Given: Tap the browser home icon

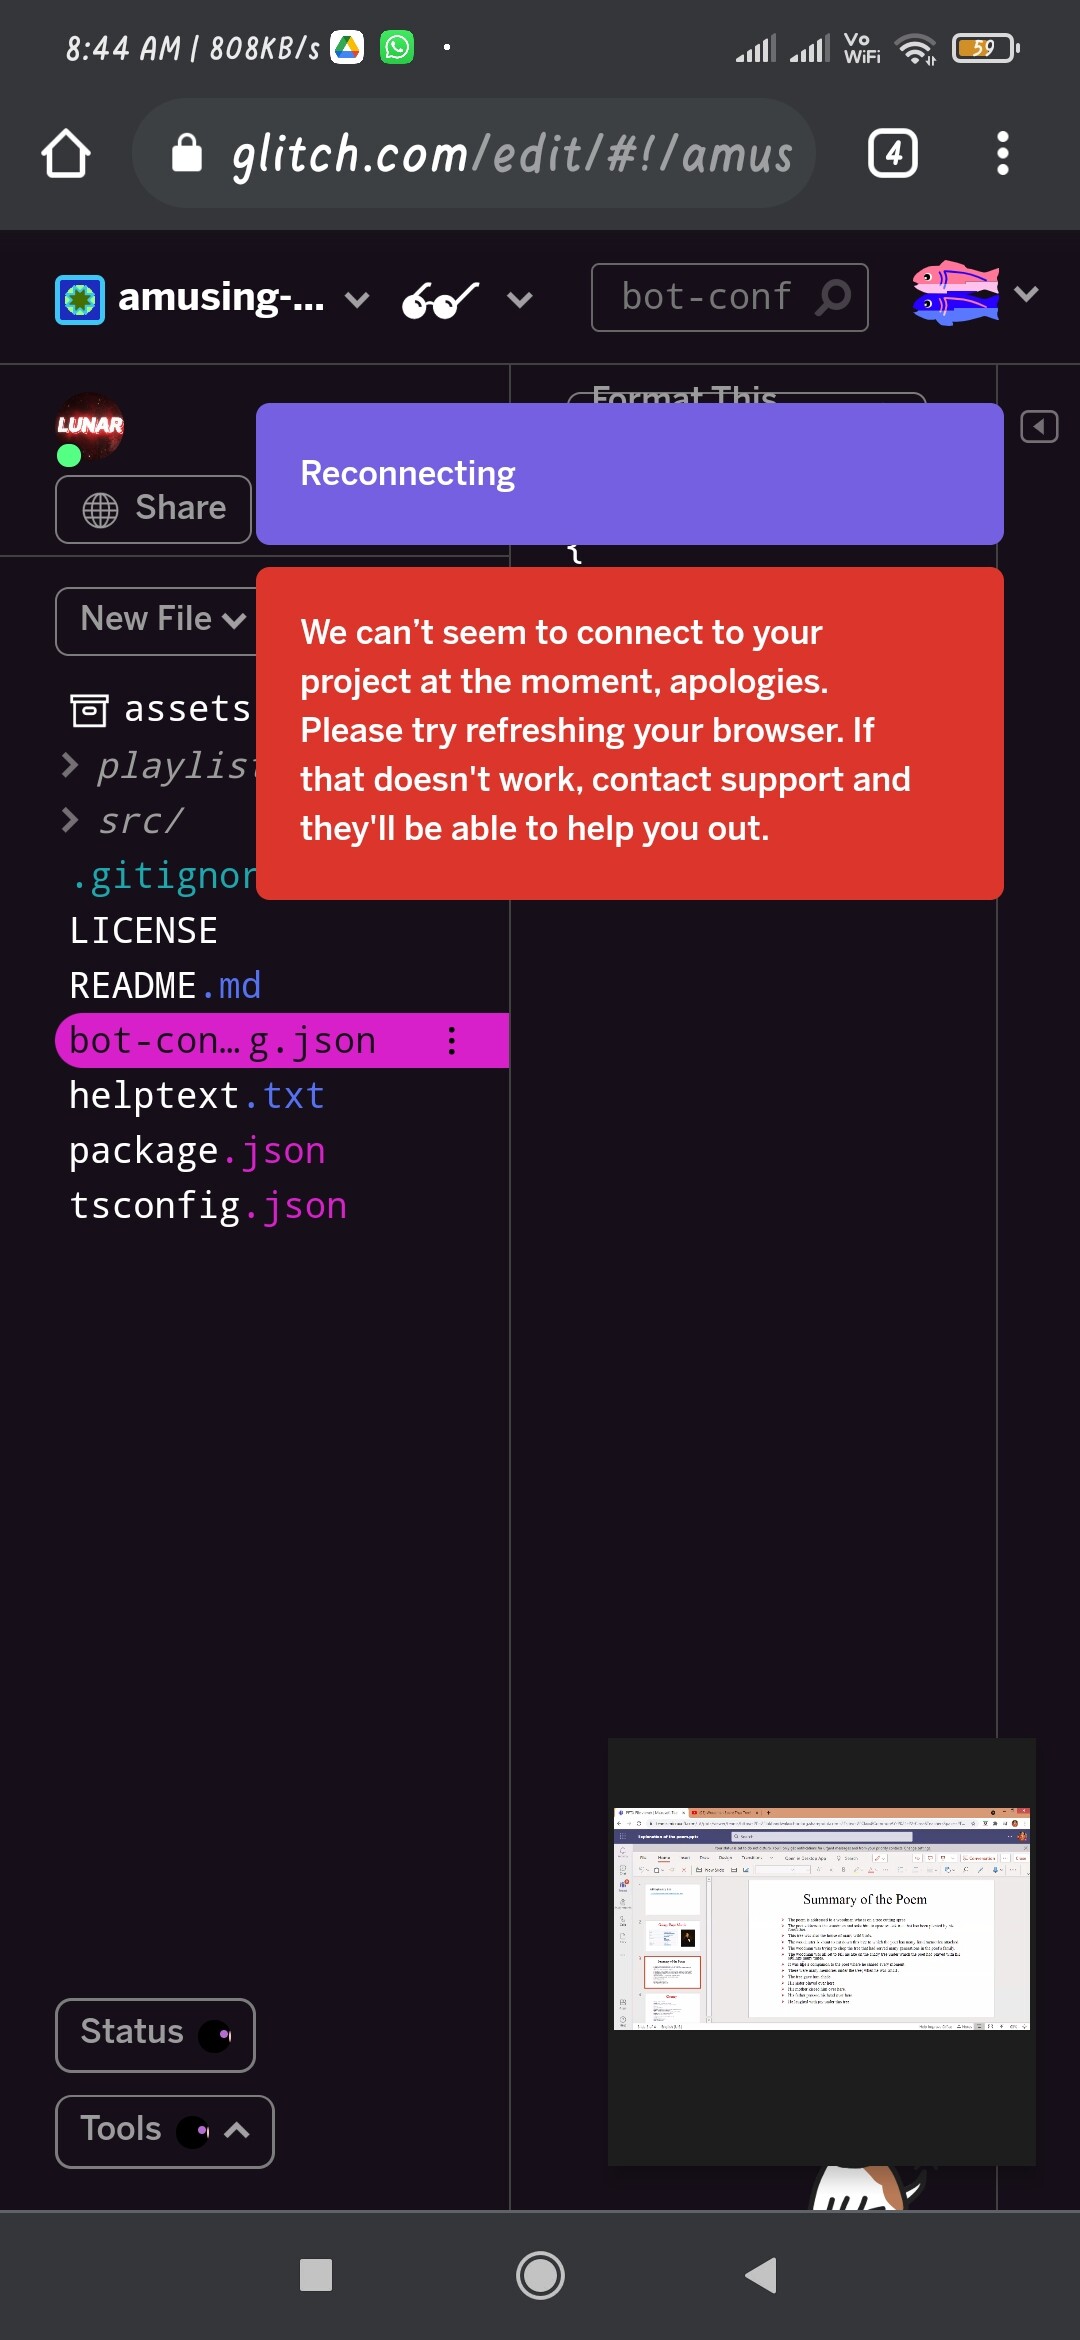Looking at the screenshot, I should point(66,154).
